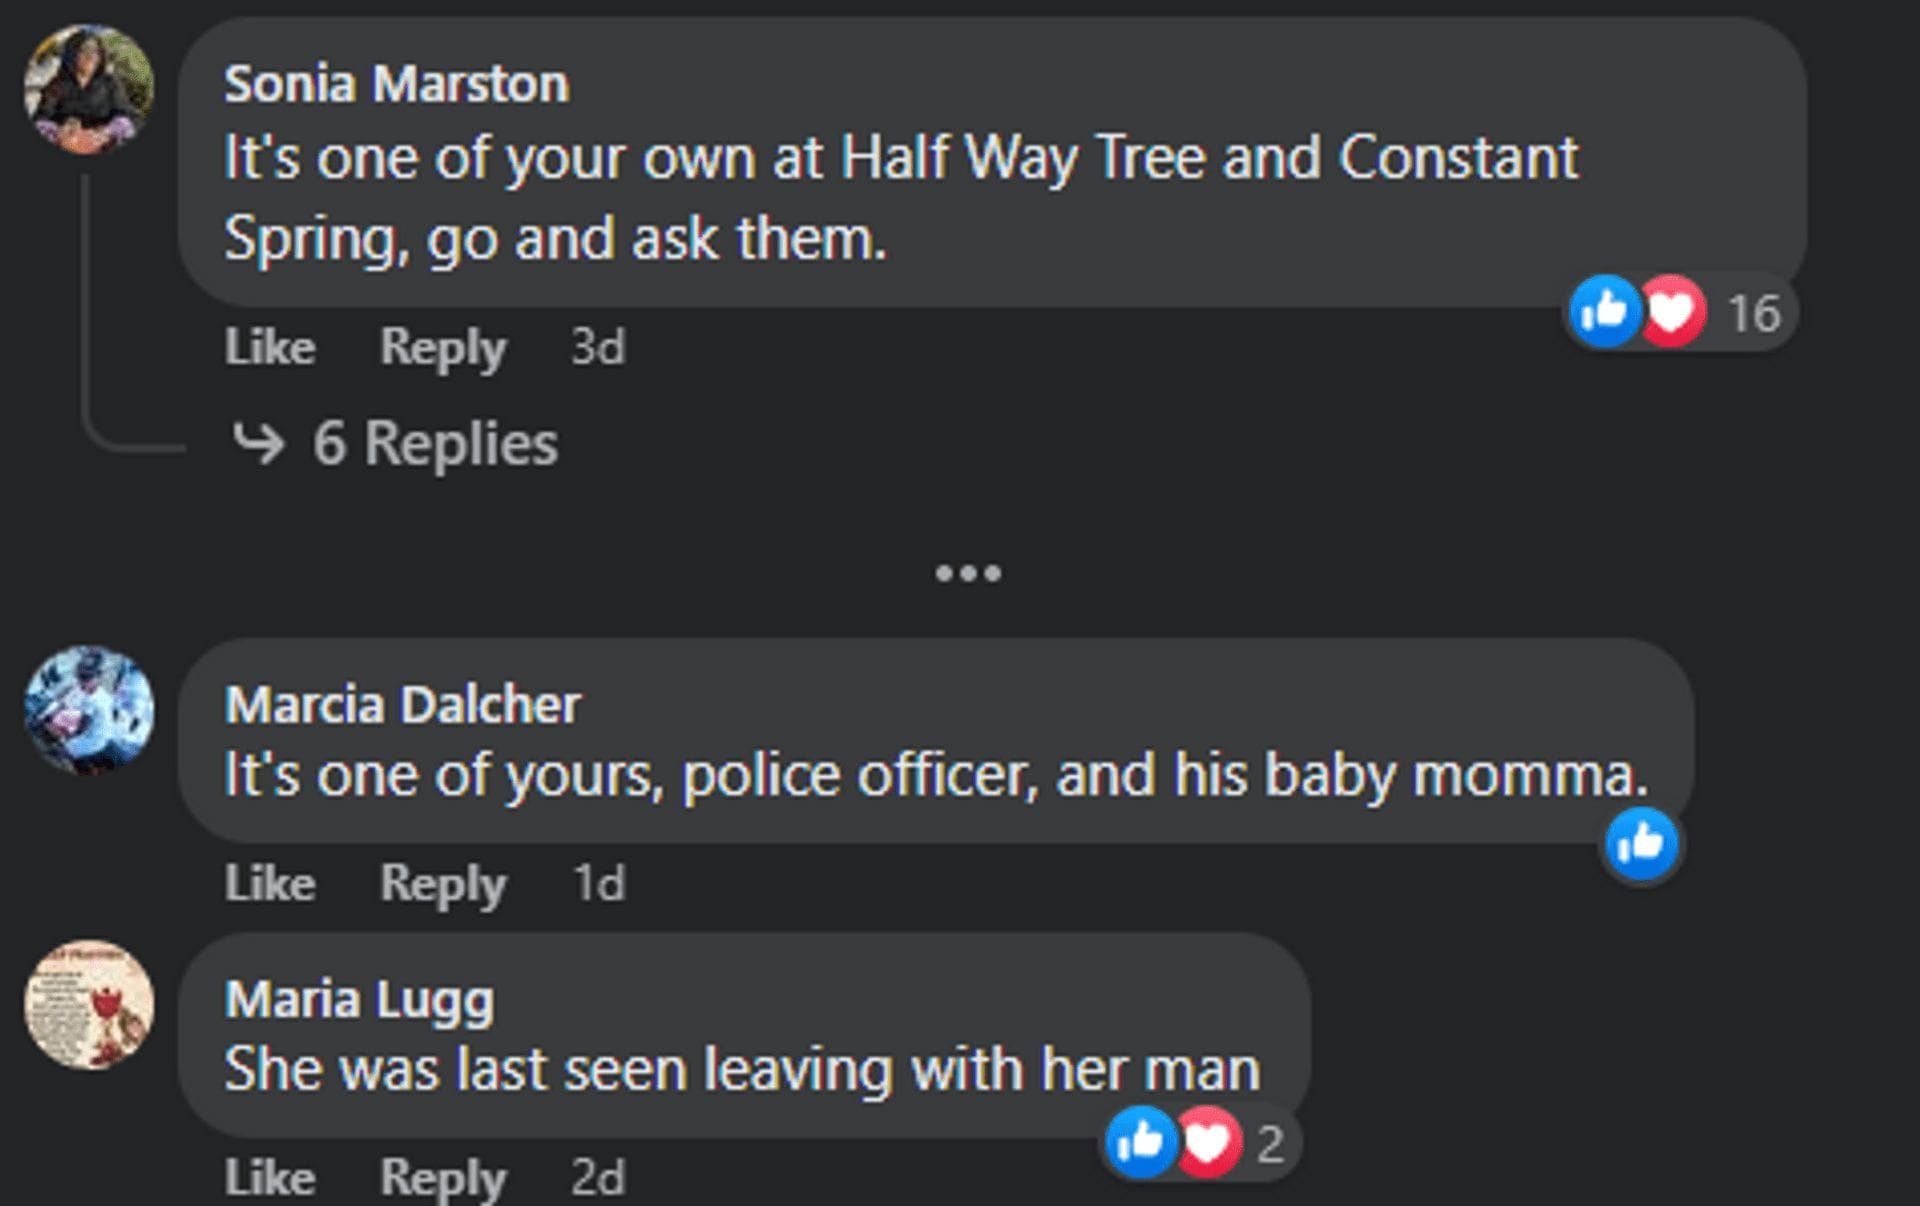Click the thumbs-up reaction on Maria's comment
This screenshot has width=1920, height=1206.
1140,1141
